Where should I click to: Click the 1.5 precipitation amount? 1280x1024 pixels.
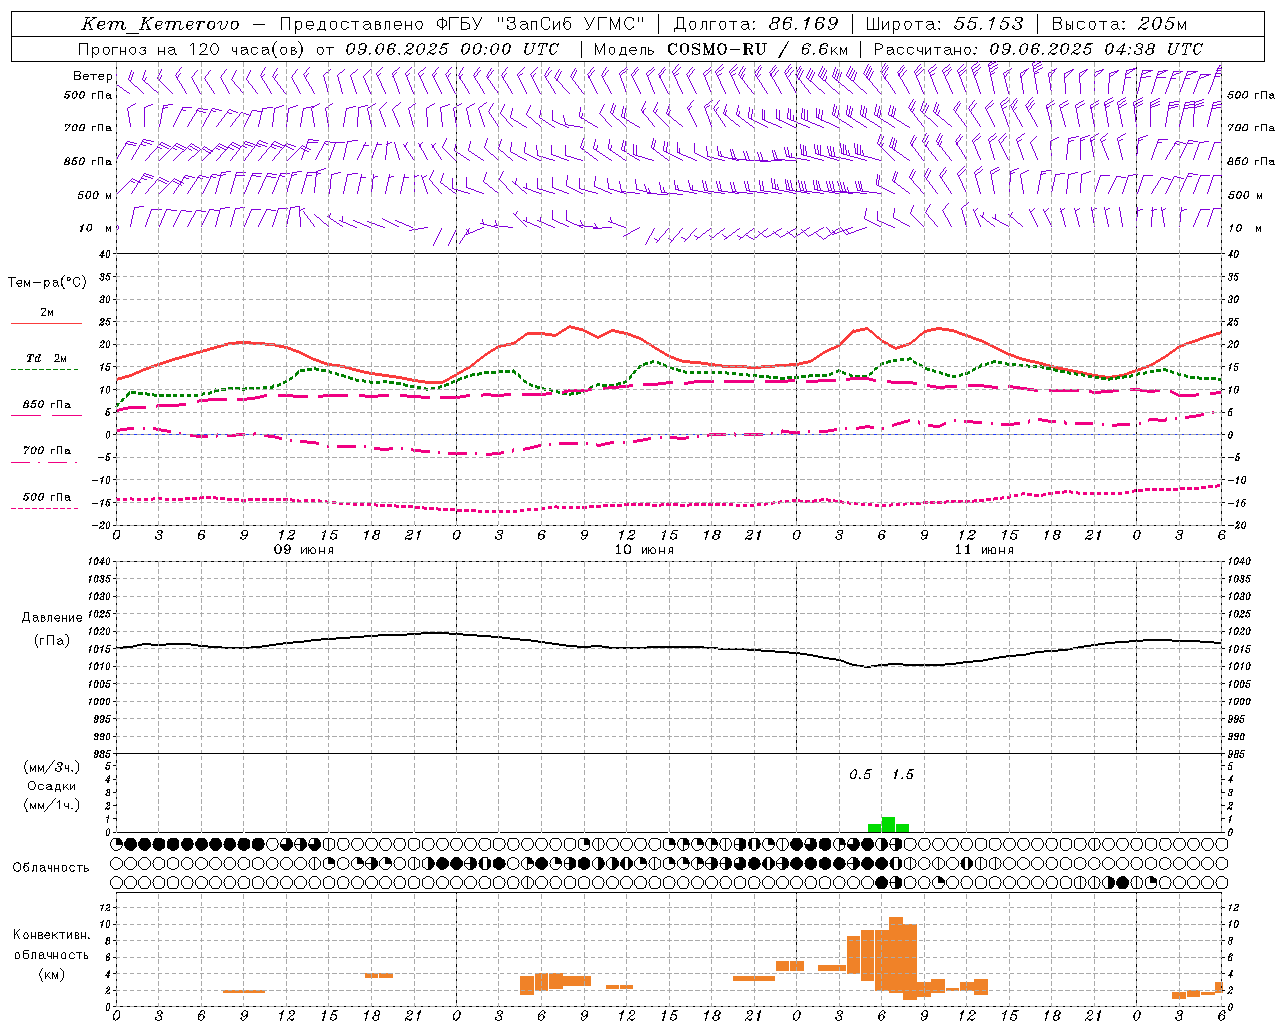coord(902,775)
